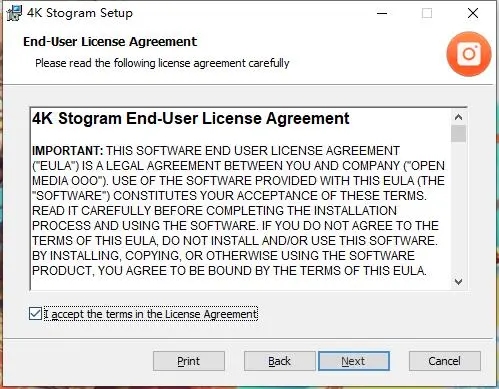Close the 4K Stogram Setup window

tap(473, 13)
